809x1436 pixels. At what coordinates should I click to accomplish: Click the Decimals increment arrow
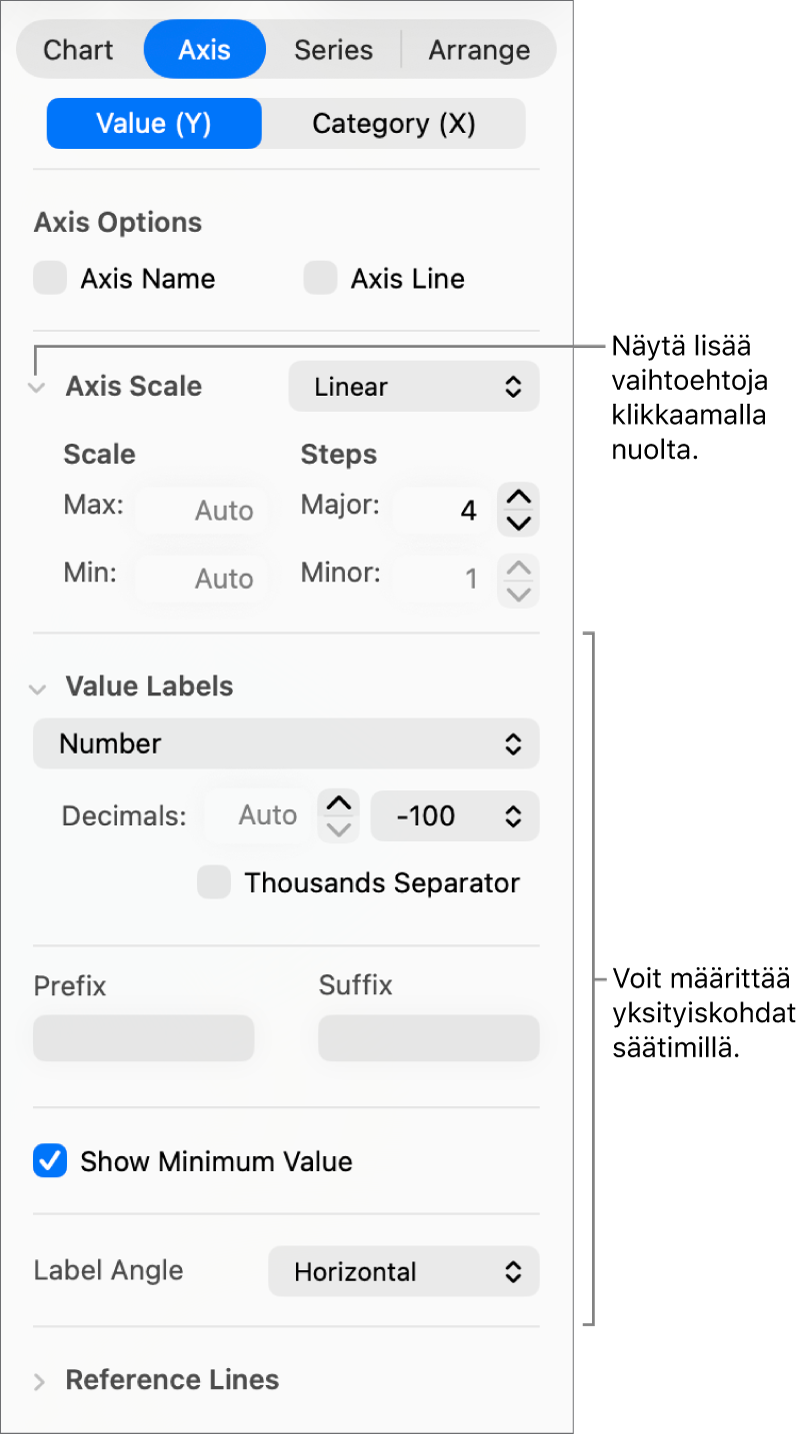[x=339, y=803]
